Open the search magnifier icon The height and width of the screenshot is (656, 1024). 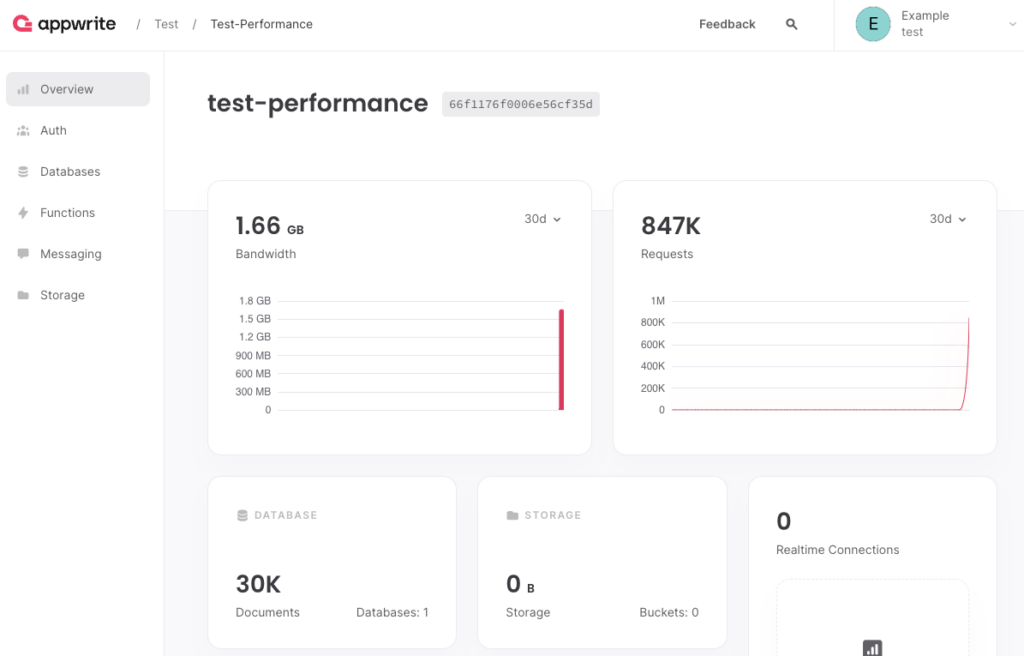(791, 24)
